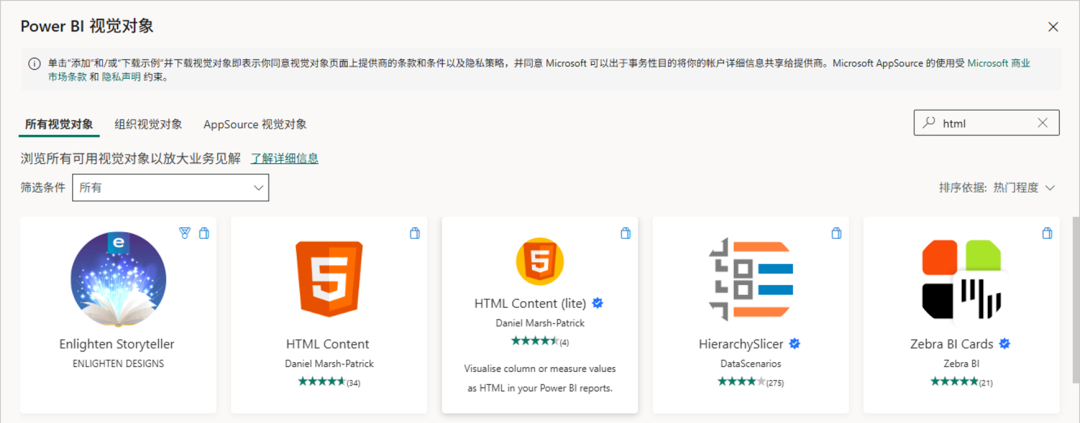This screenshot has height=423, width=1080.
Task: Select the Enlighten Storyteller logo thumbnail
Action: click(x=118, y=280)
